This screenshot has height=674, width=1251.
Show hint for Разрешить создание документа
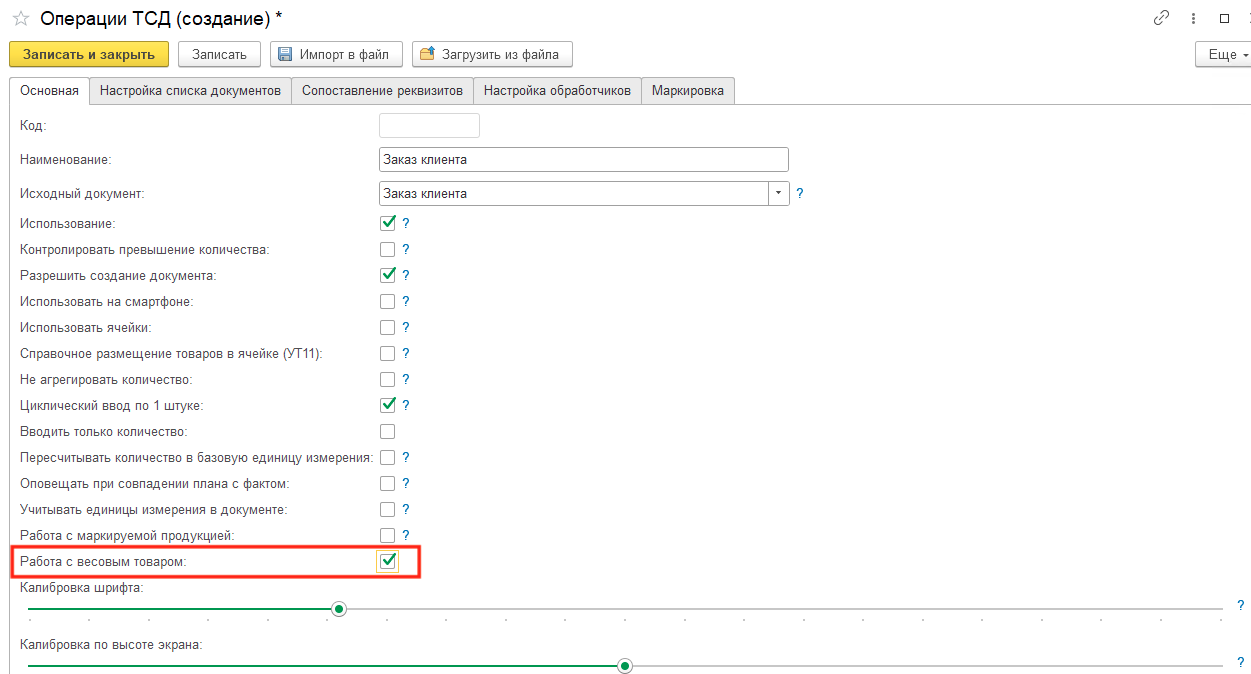click(x=406, y=275)
